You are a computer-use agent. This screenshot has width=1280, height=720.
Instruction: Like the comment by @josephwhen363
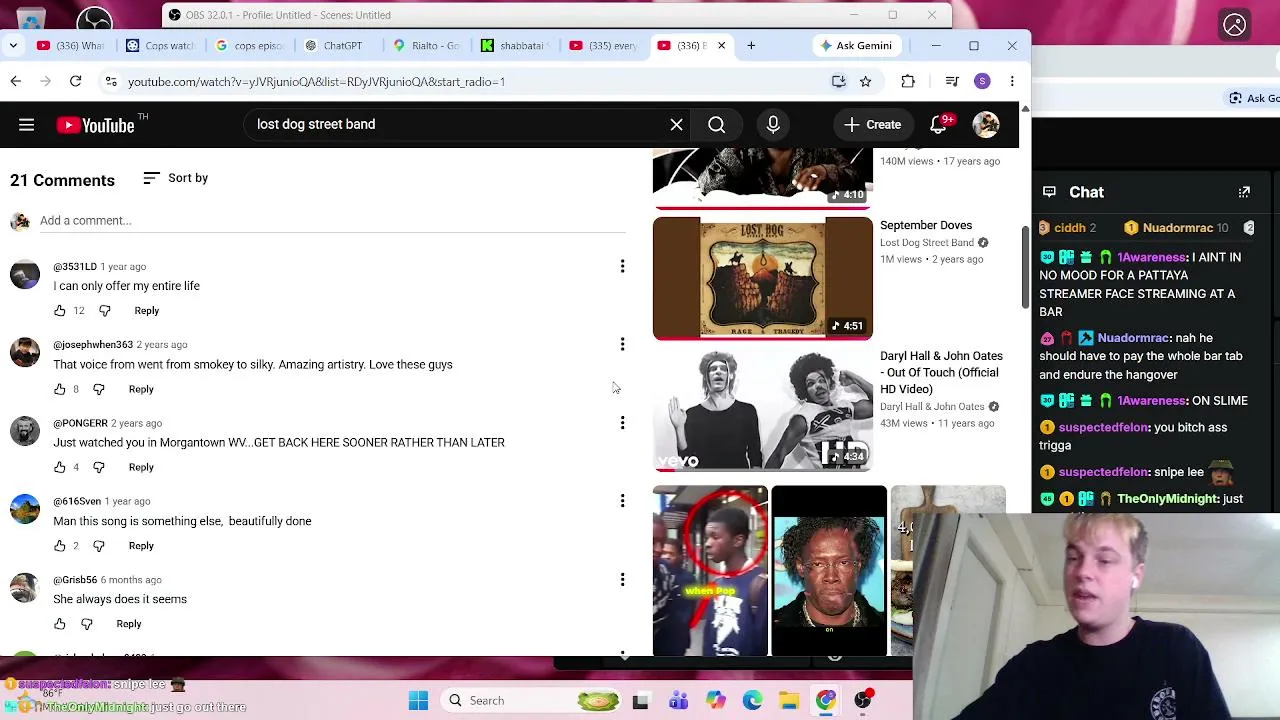click(60, 389)
